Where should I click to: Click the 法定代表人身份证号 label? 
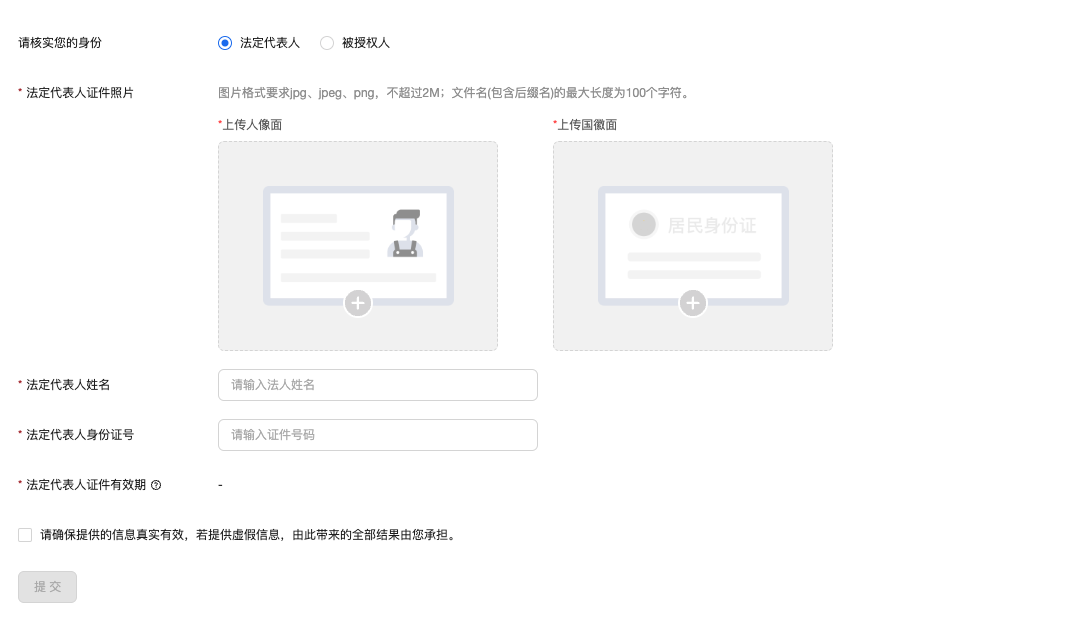[80, 435]
